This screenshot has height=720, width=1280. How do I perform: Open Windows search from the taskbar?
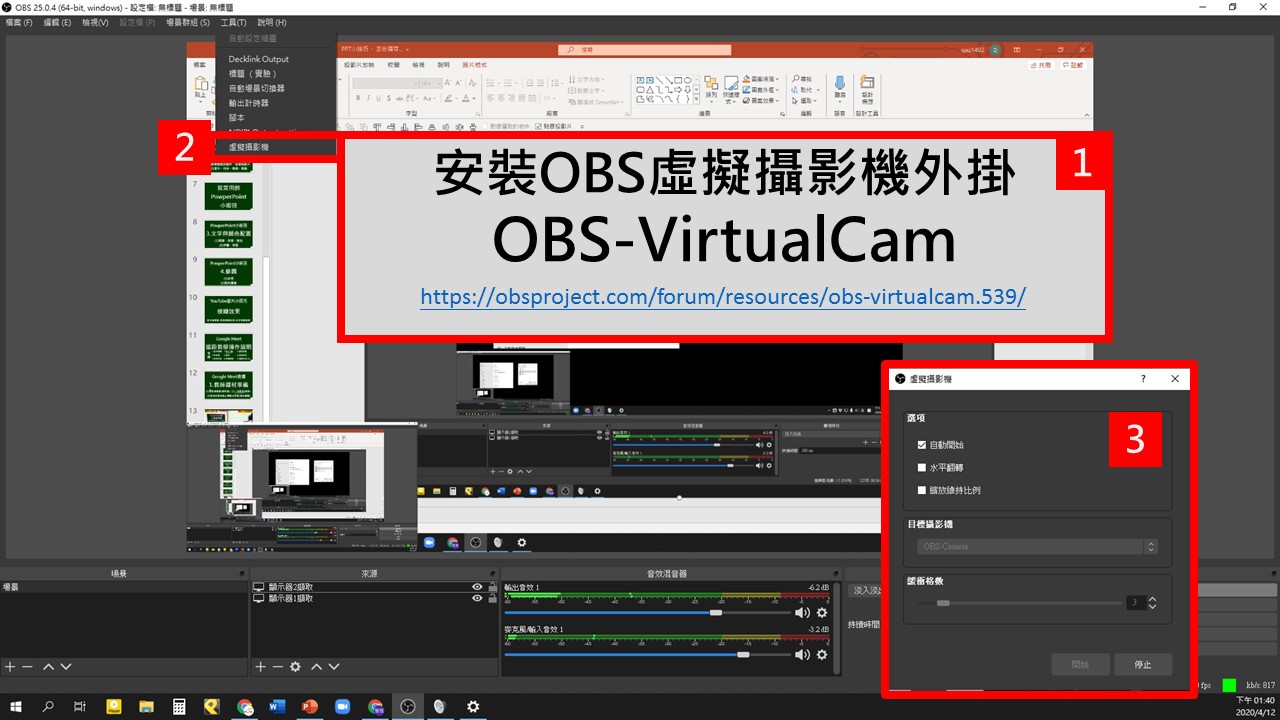[x=48, y=706]
